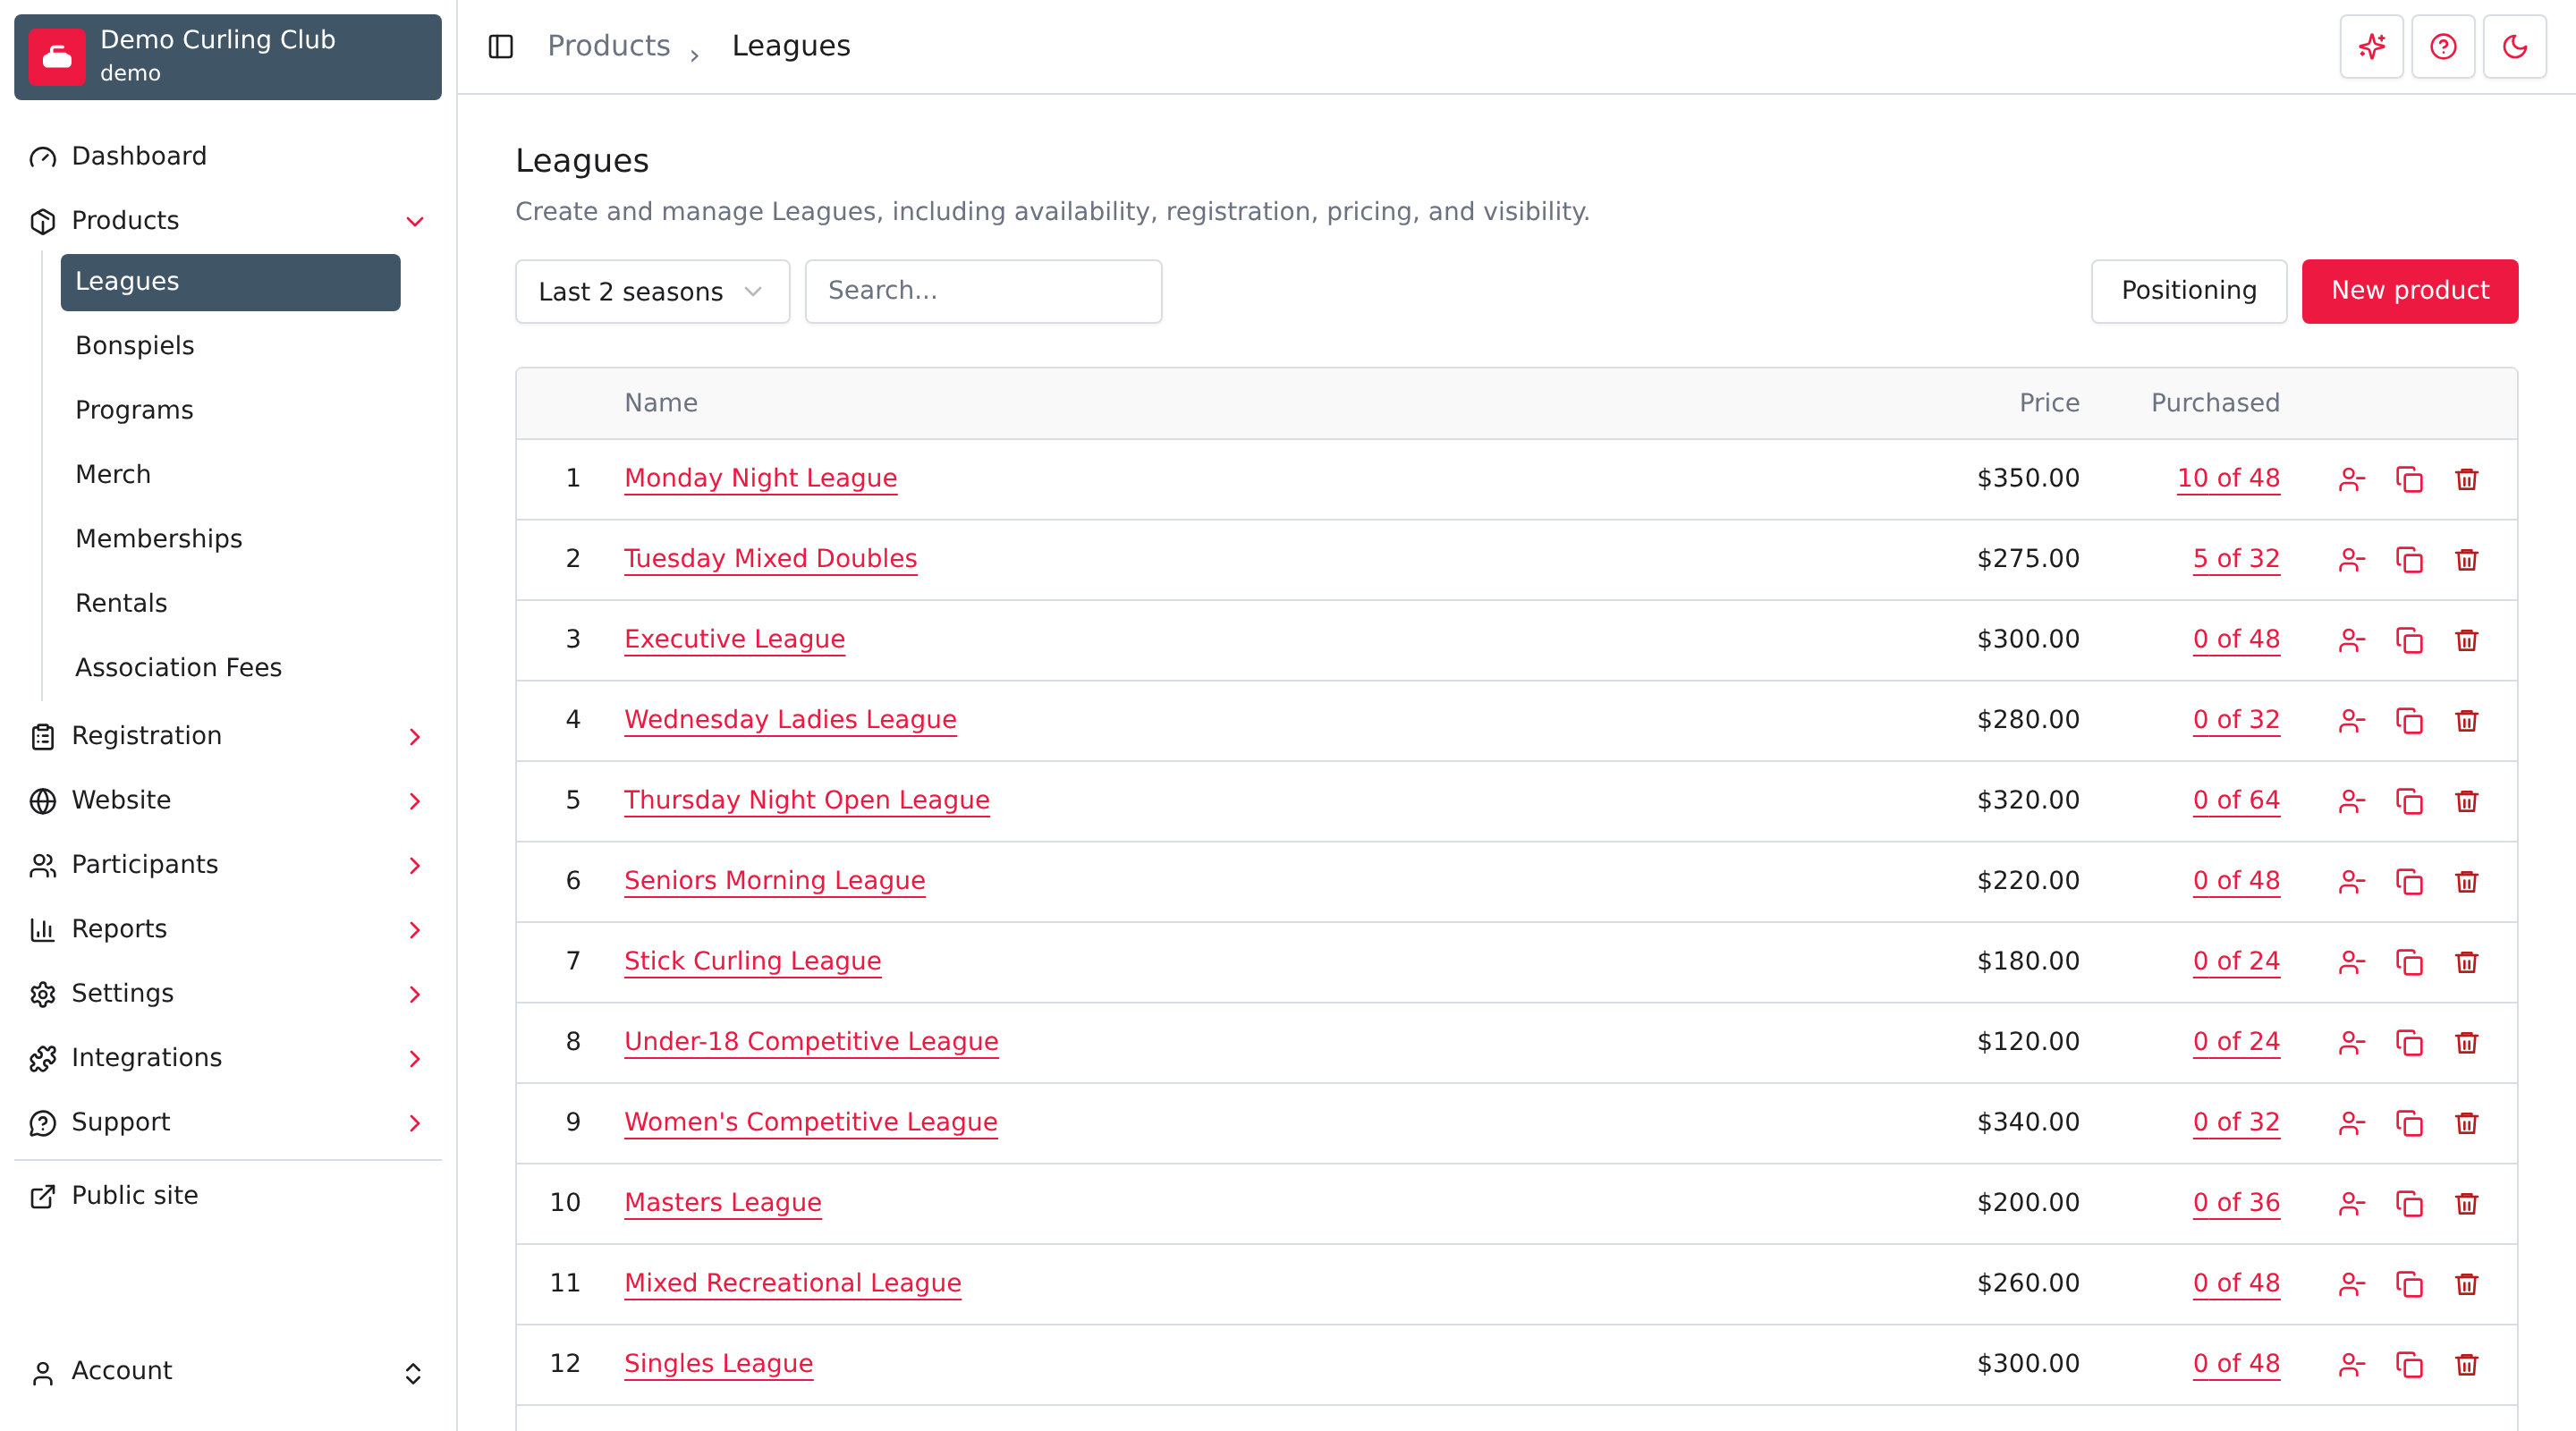
Task: Click the Search input field
Action: click(983, 291)
